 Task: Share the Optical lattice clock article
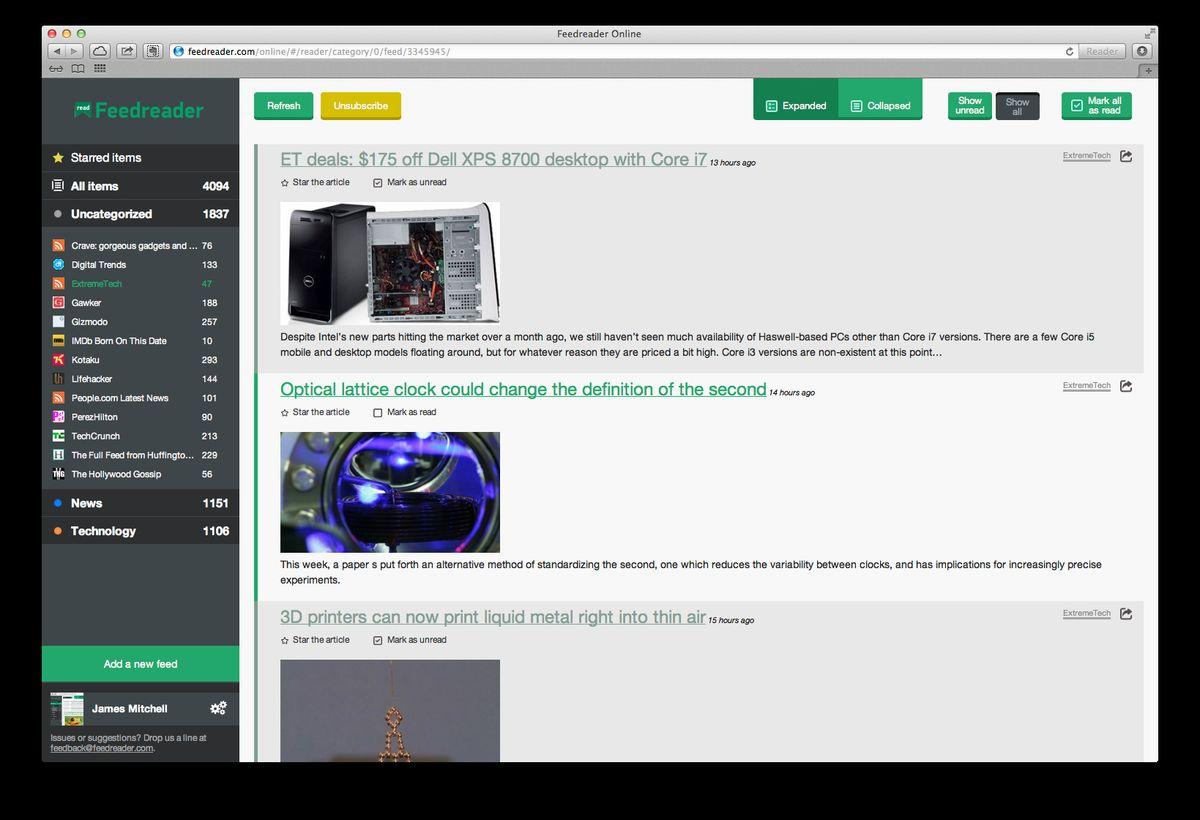point(1126,386)
